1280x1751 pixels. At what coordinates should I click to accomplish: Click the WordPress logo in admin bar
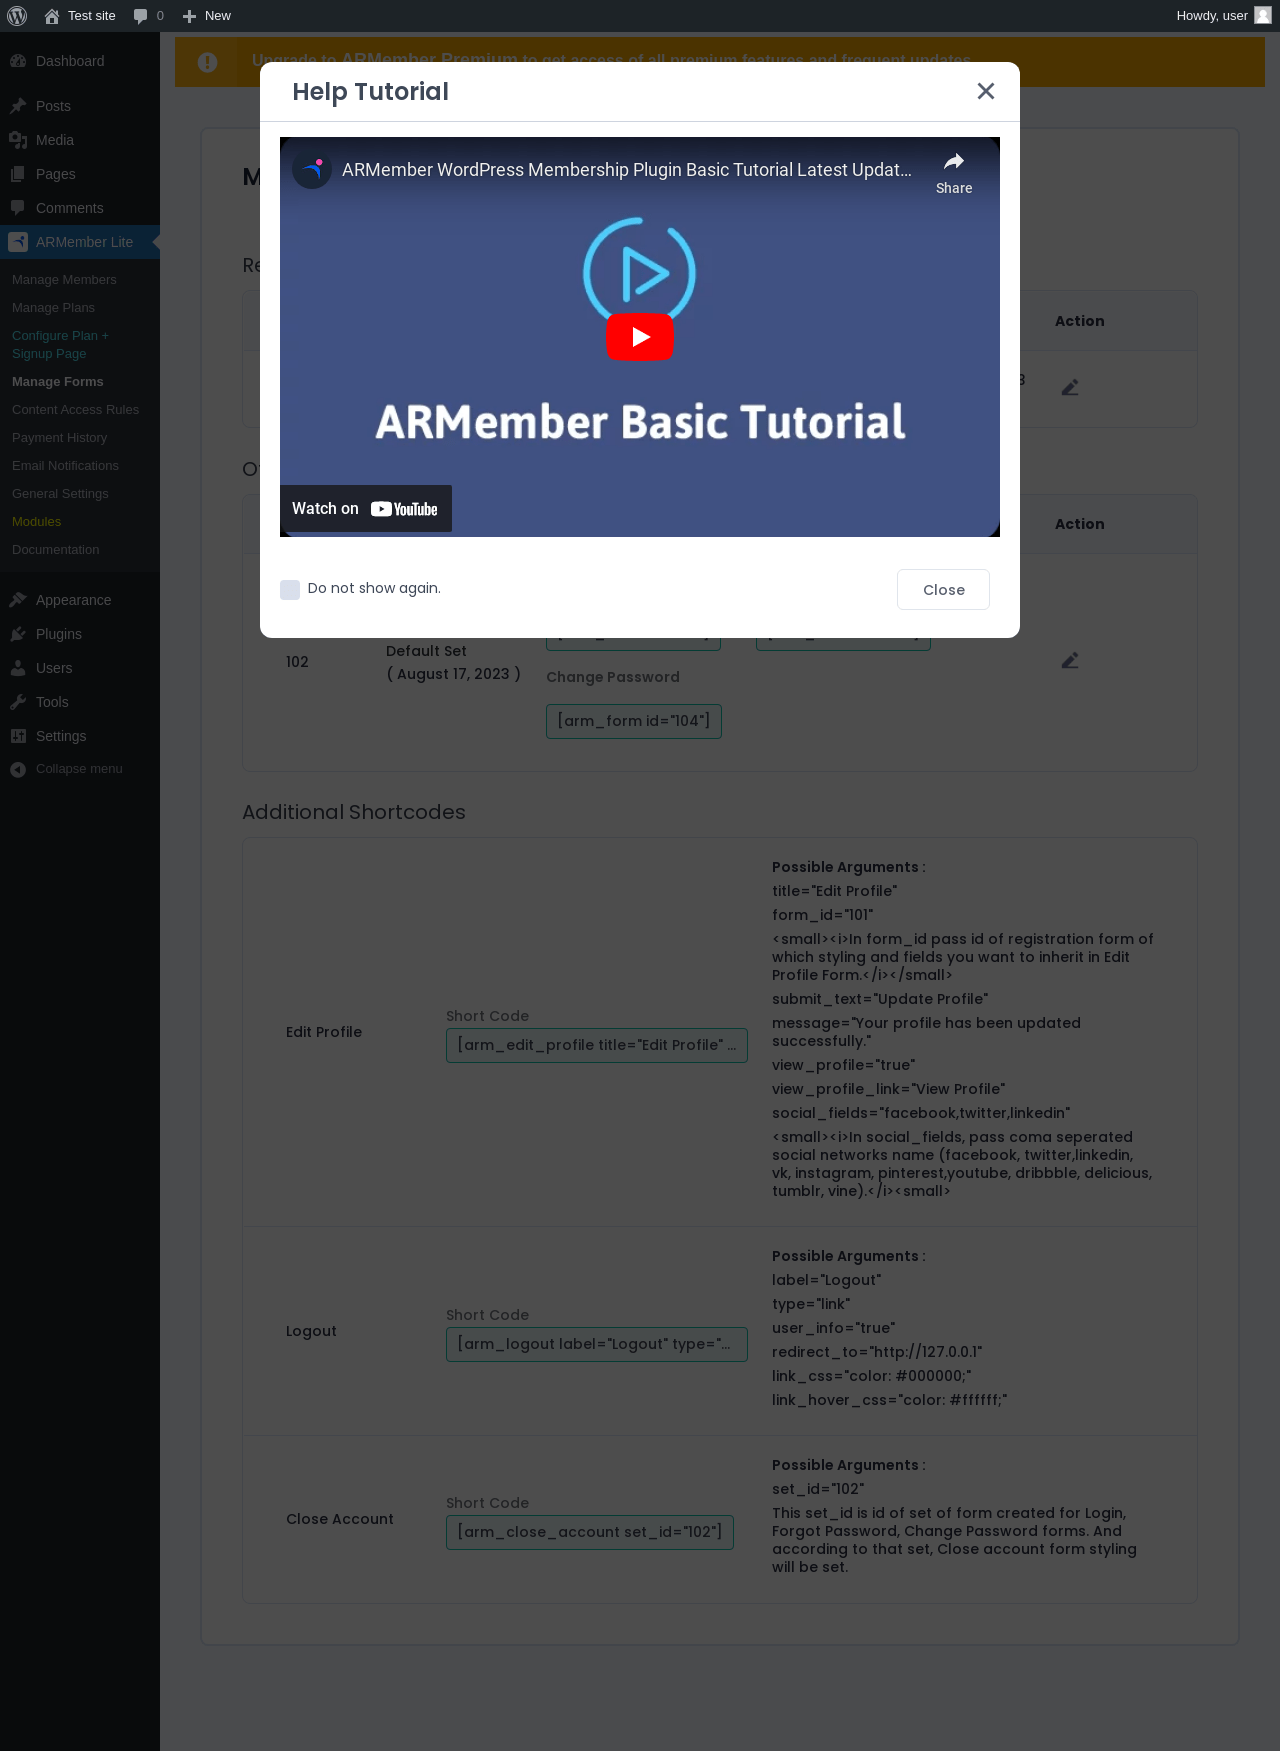[17, 16]
